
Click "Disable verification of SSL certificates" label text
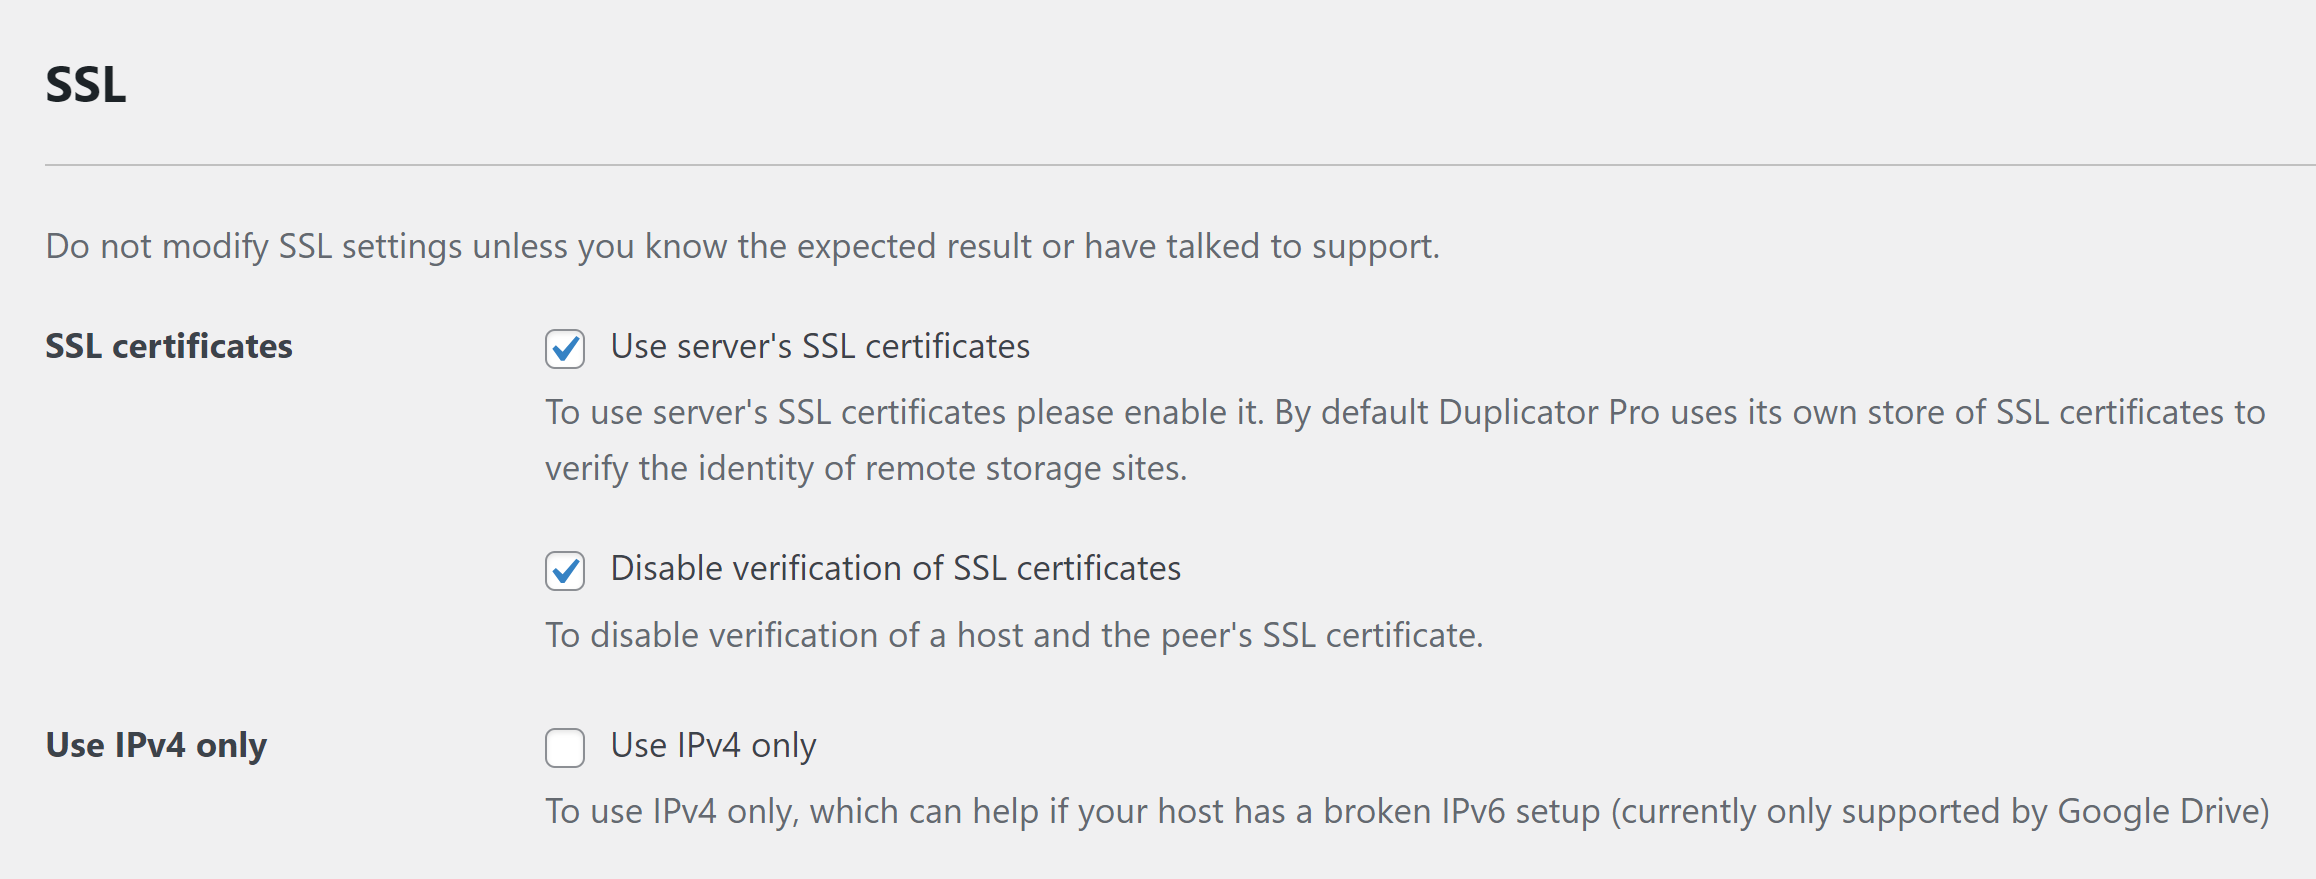(896, 568)
